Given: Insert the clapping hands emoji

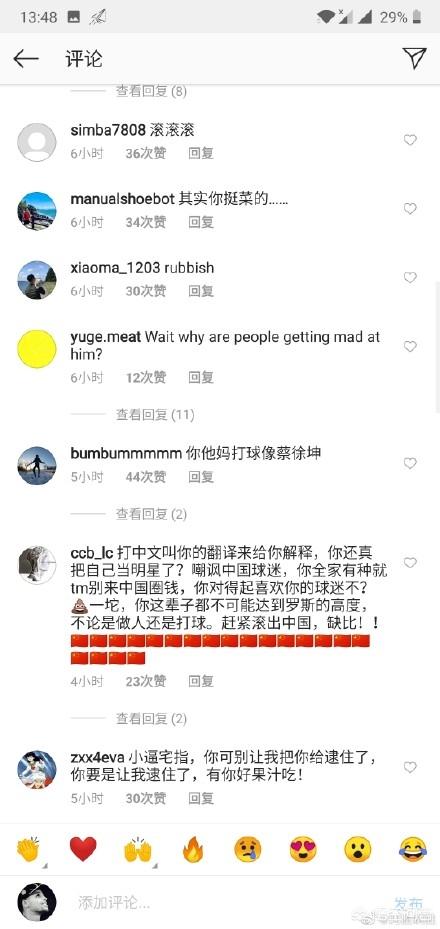Looking at the screenshot, I should click(x=28, y=850).
